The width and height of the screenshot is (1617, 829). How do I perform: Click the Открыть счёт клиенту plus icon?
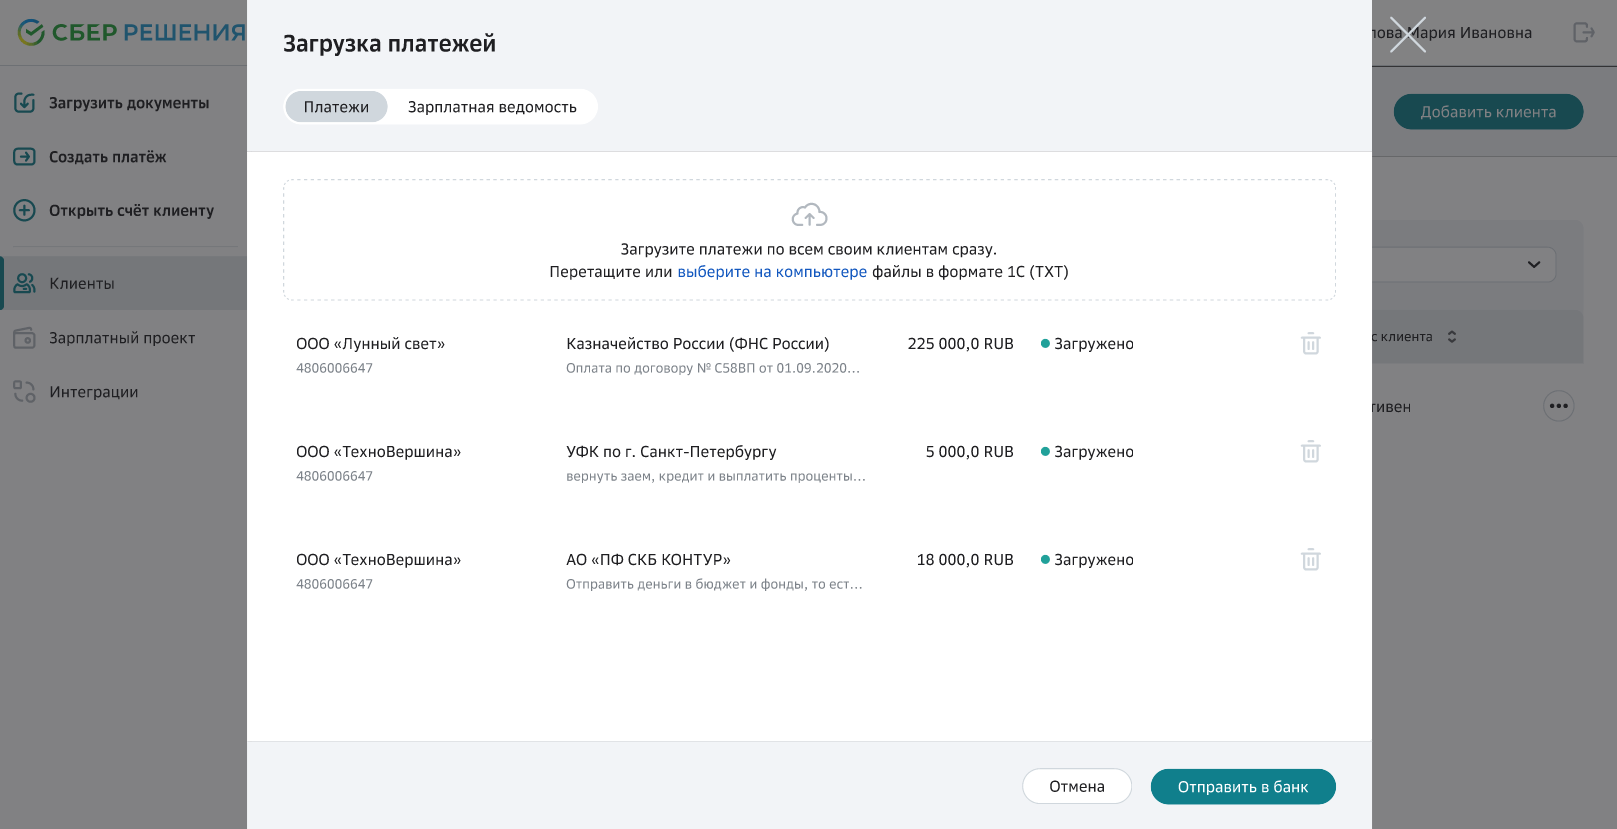coord(25,211)
